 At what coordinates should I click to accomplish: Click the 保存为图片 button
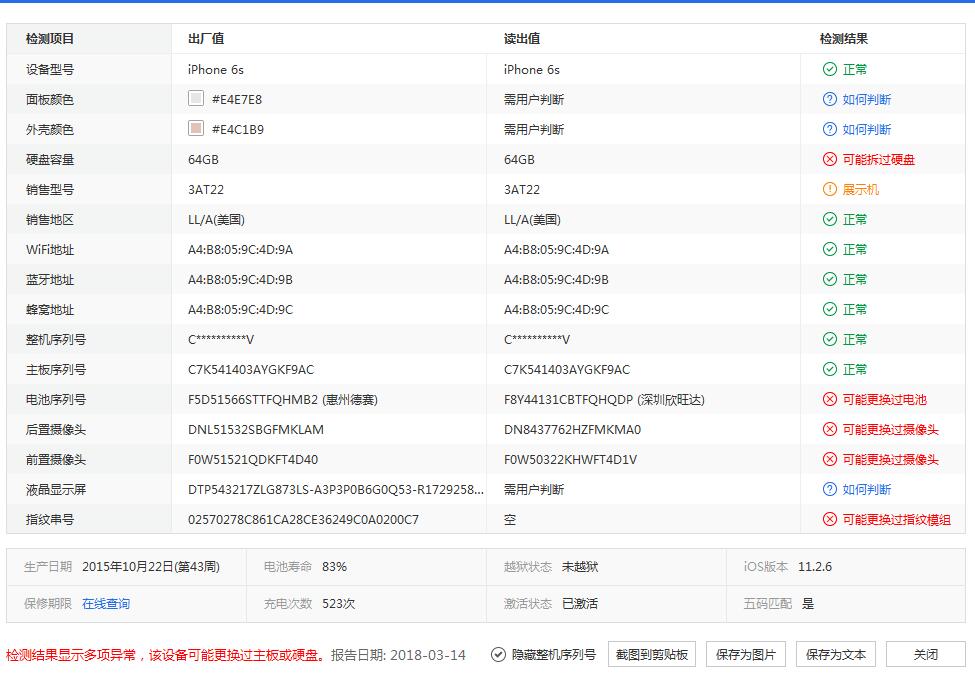(744, 653)
